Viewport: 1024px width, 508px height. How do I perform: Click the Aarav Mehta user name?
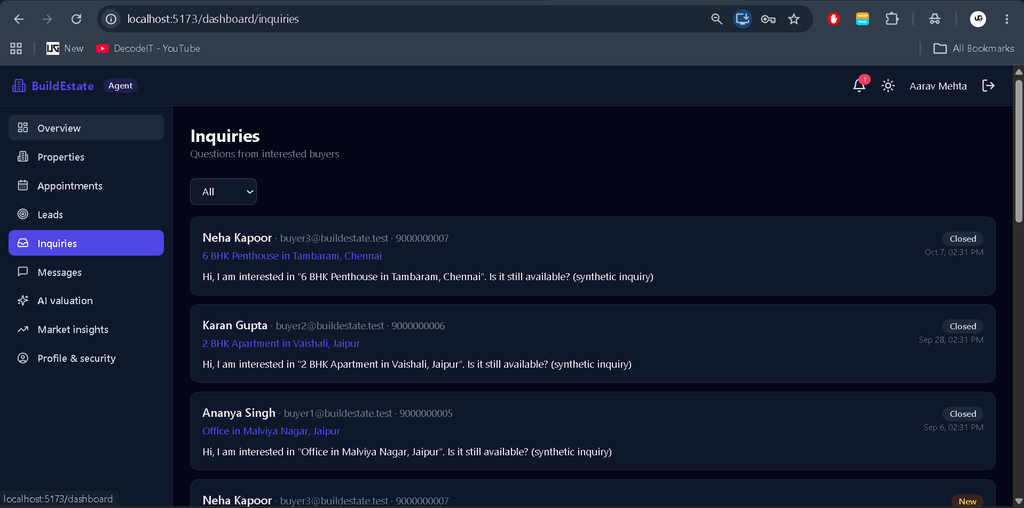(x=938, y=86)
